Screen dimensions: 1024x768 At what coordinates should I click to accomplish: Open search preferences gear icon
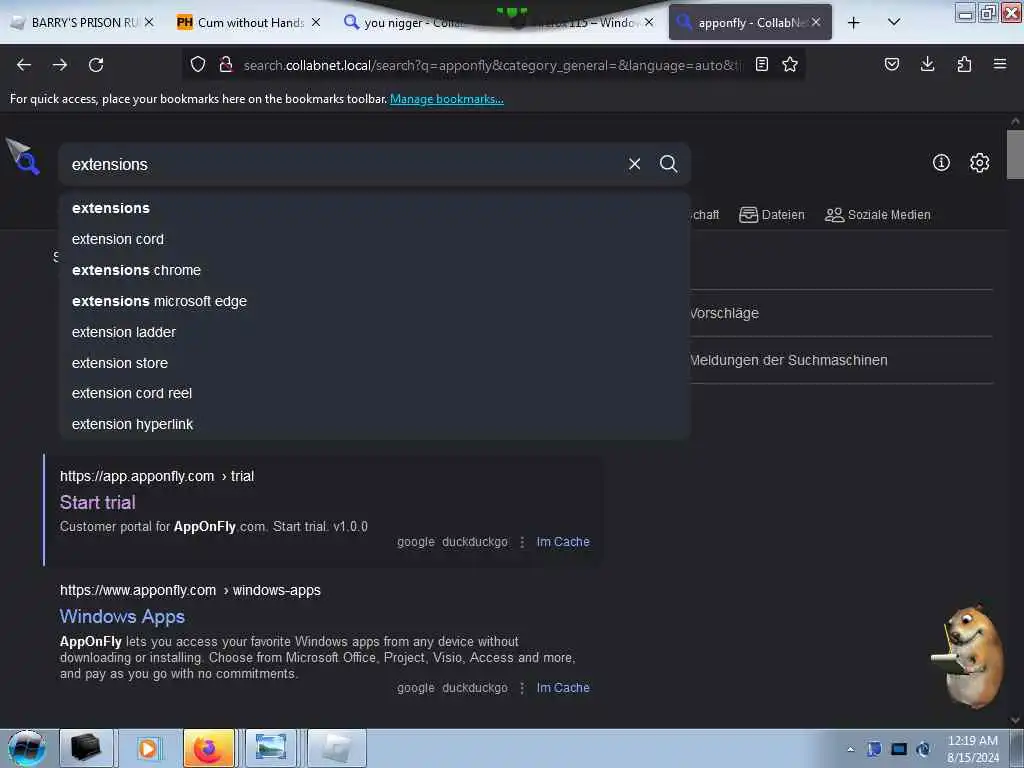(979, 163)
